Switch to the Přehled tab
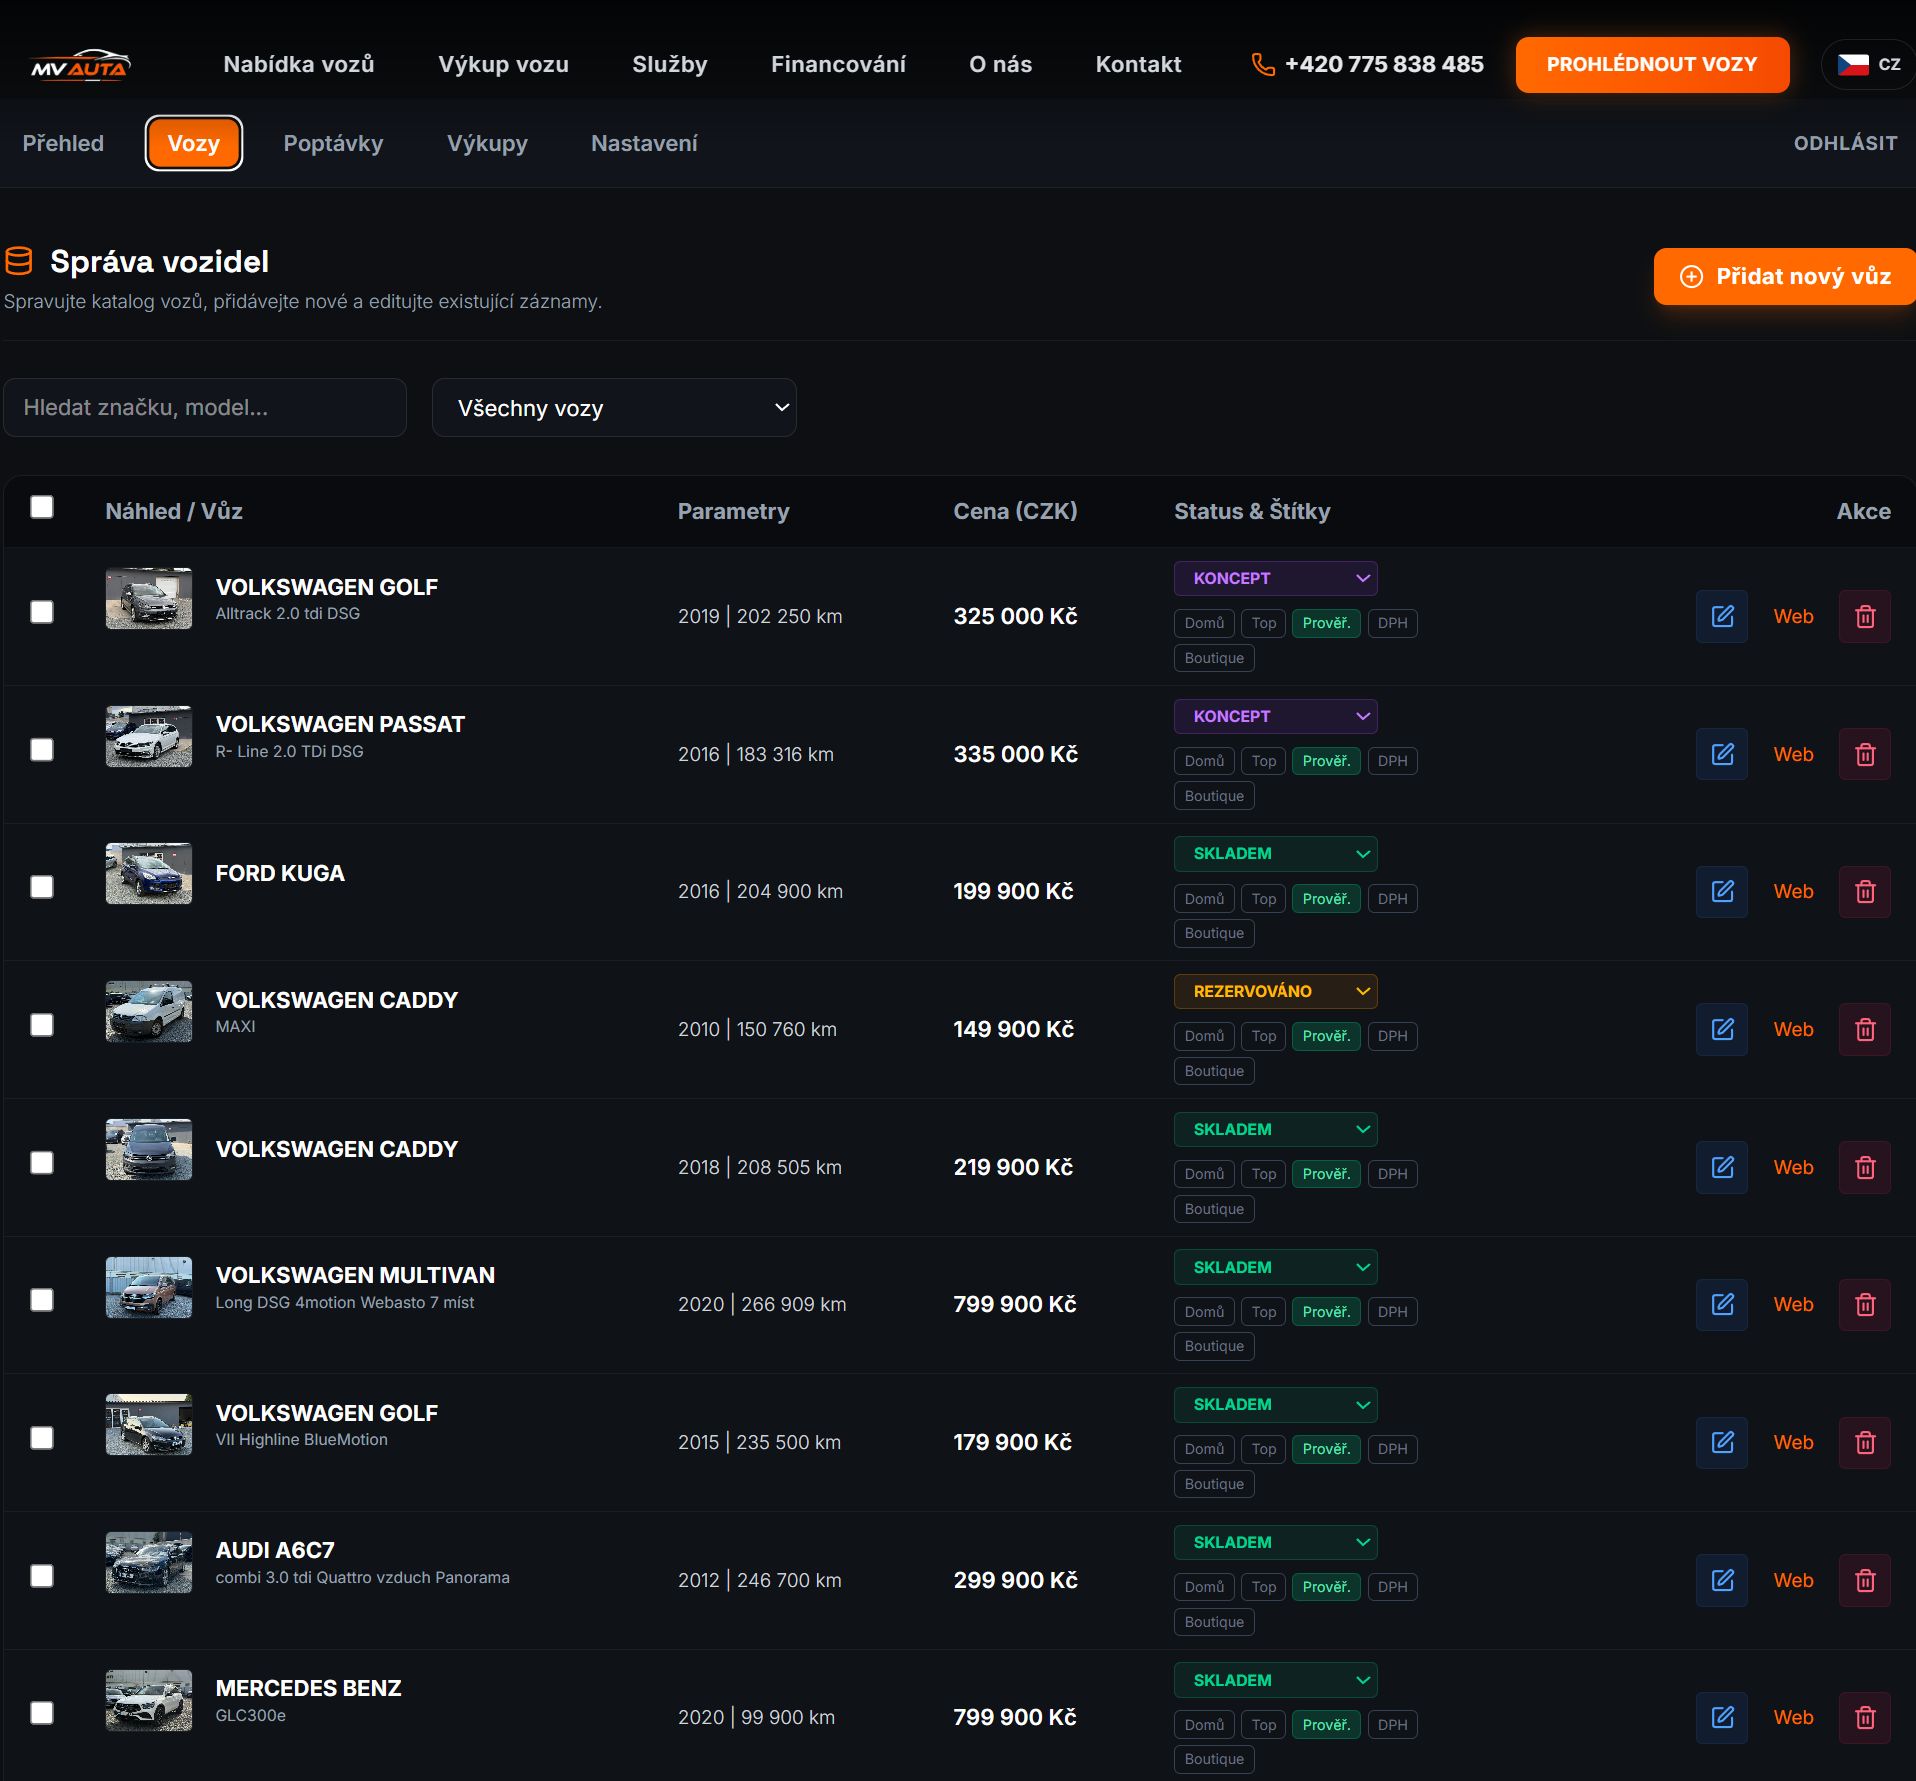The image size is (1916, 1781). coord(63,143)
